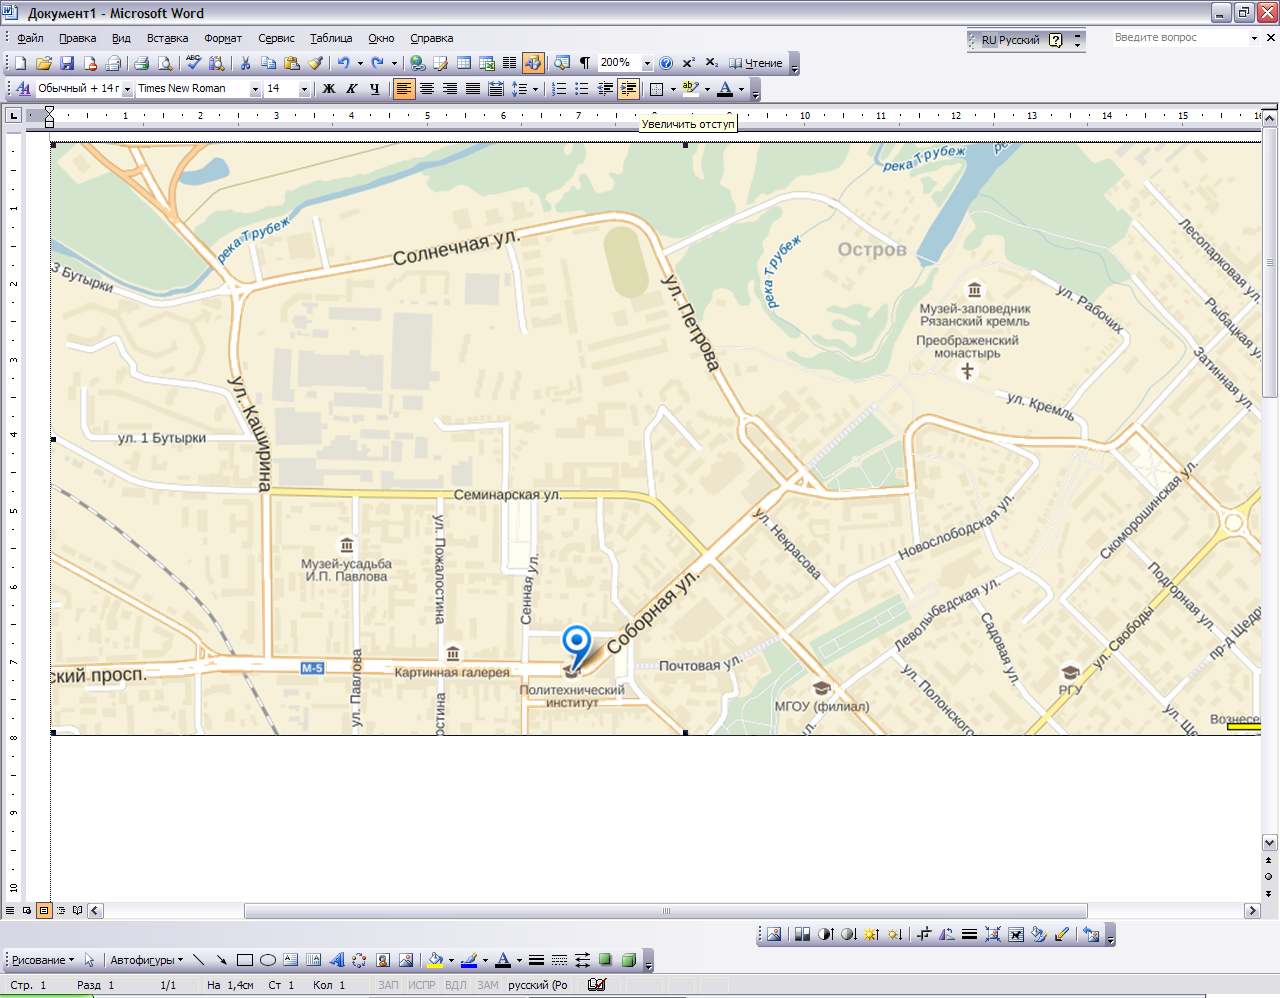1280x998 pixels.
Task: Open the borders dropdown arrow
Action: [x=673, y=89]
